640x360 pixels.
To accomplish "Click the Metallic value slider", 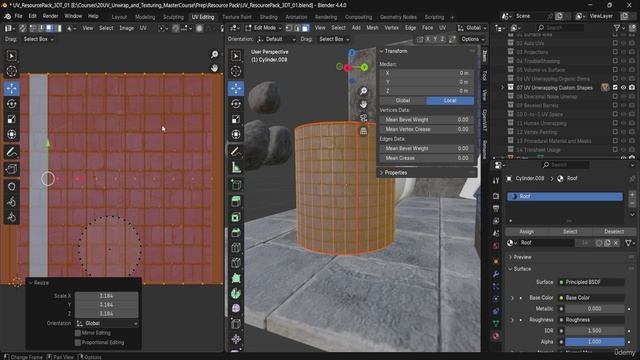I will click(595, 309).
